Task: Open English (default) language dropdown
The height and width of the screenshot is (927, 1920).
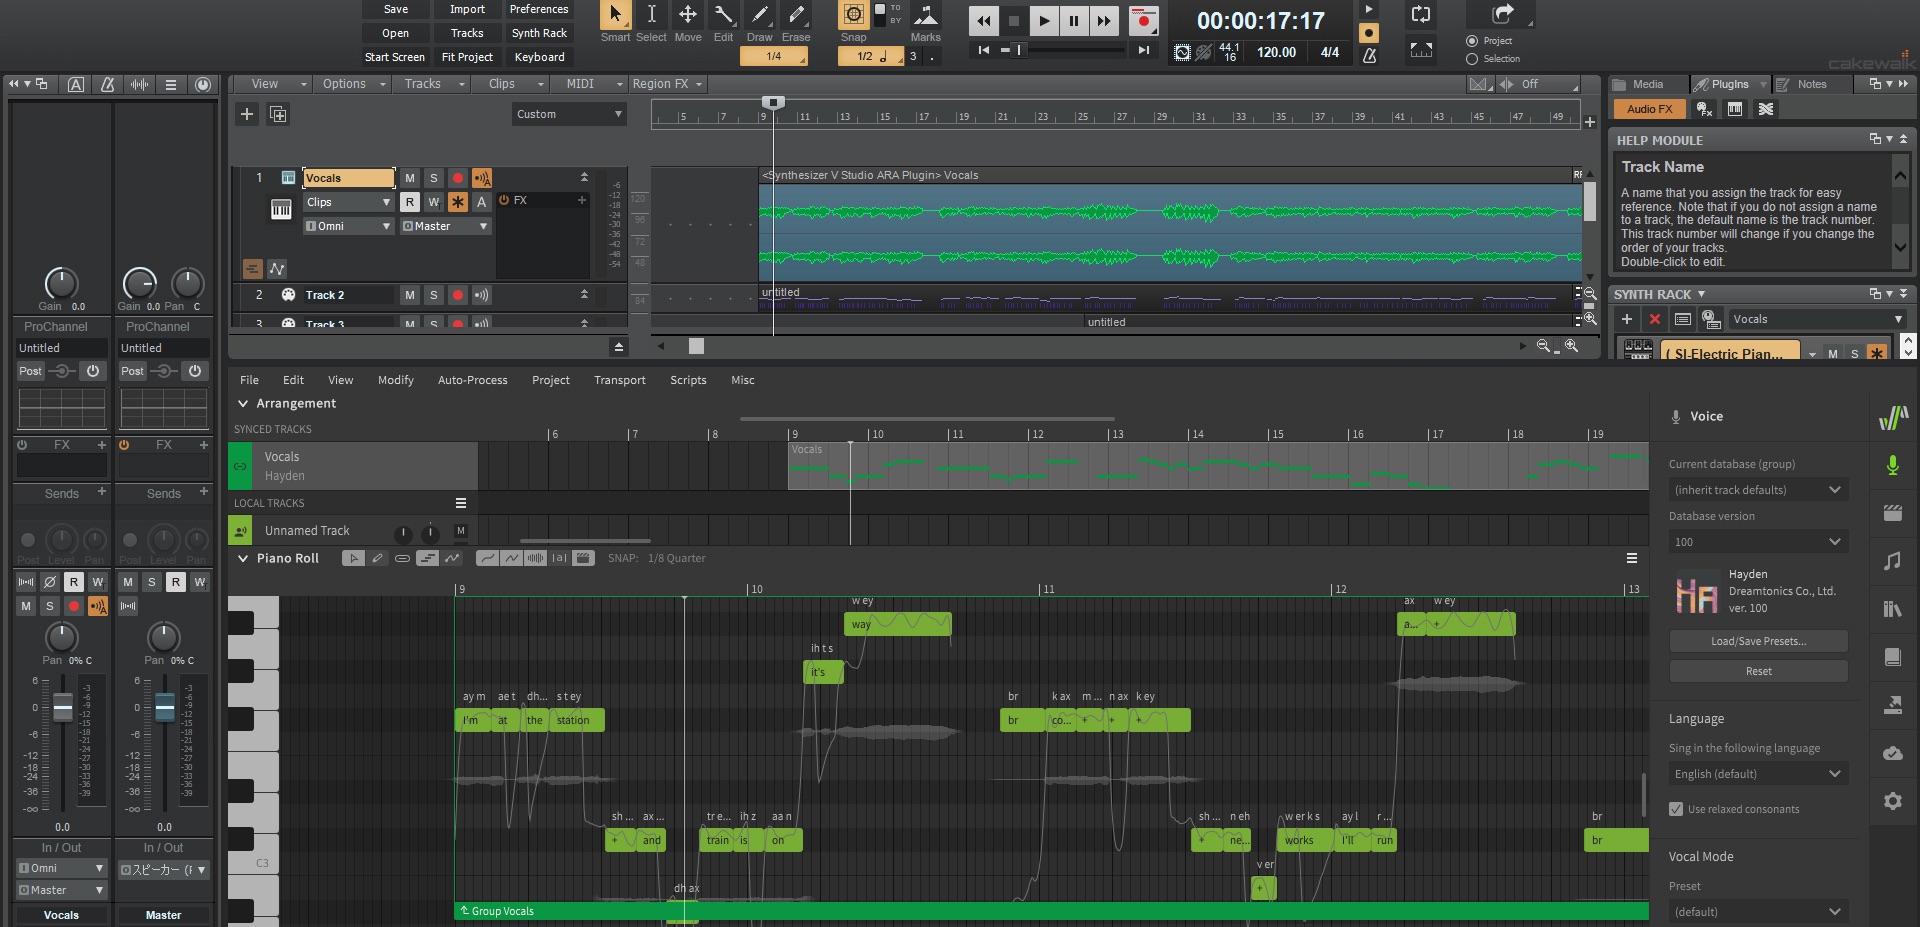Action: pos(1758,774)
